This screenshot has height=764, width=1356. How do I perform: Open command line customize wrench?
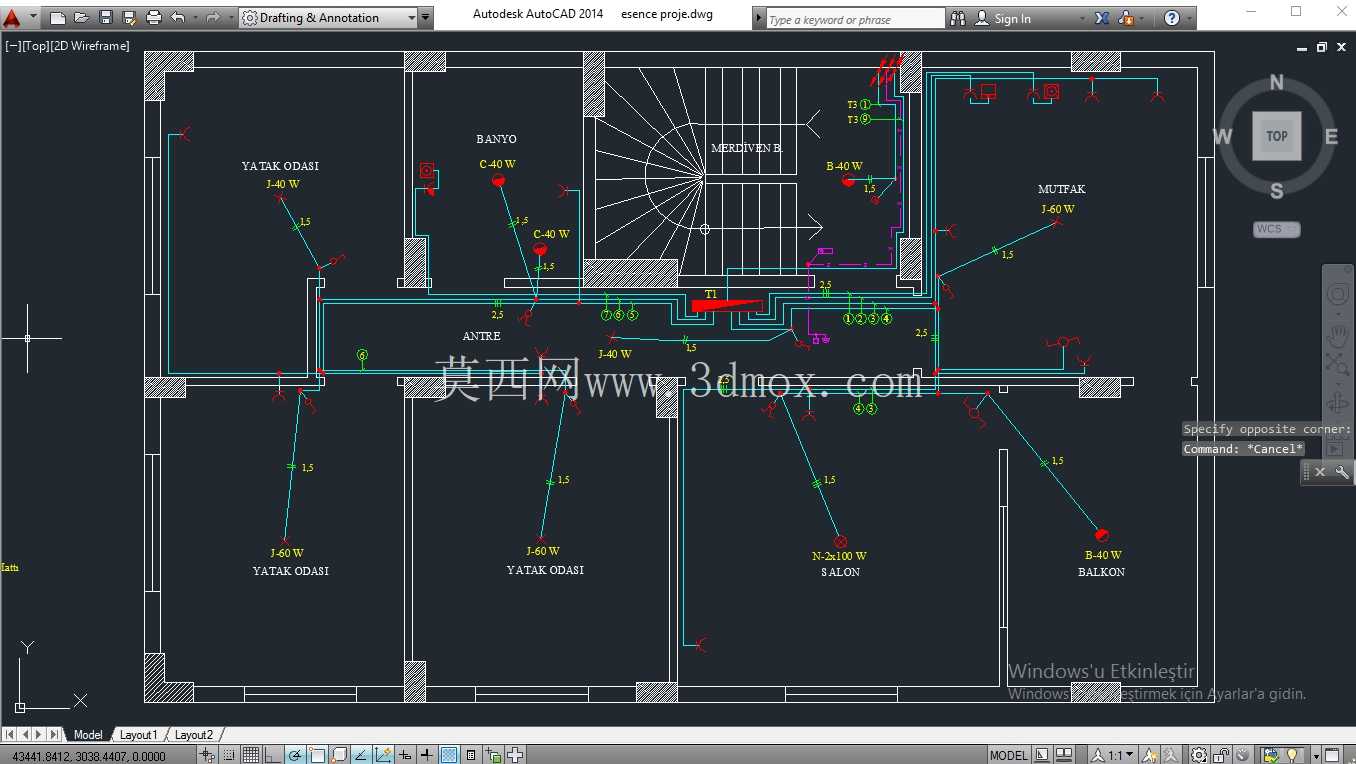click(x=1342, y=472)
